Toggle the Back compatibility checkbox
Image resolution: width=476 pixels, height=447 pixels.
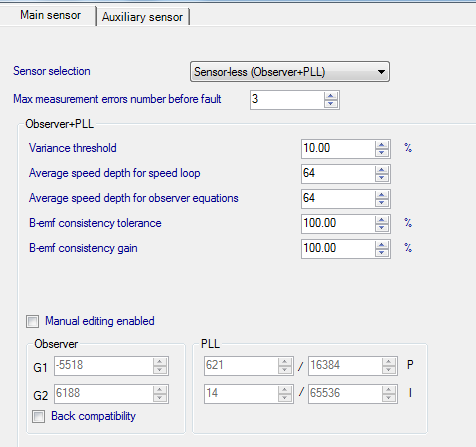[x=38, y=417]
